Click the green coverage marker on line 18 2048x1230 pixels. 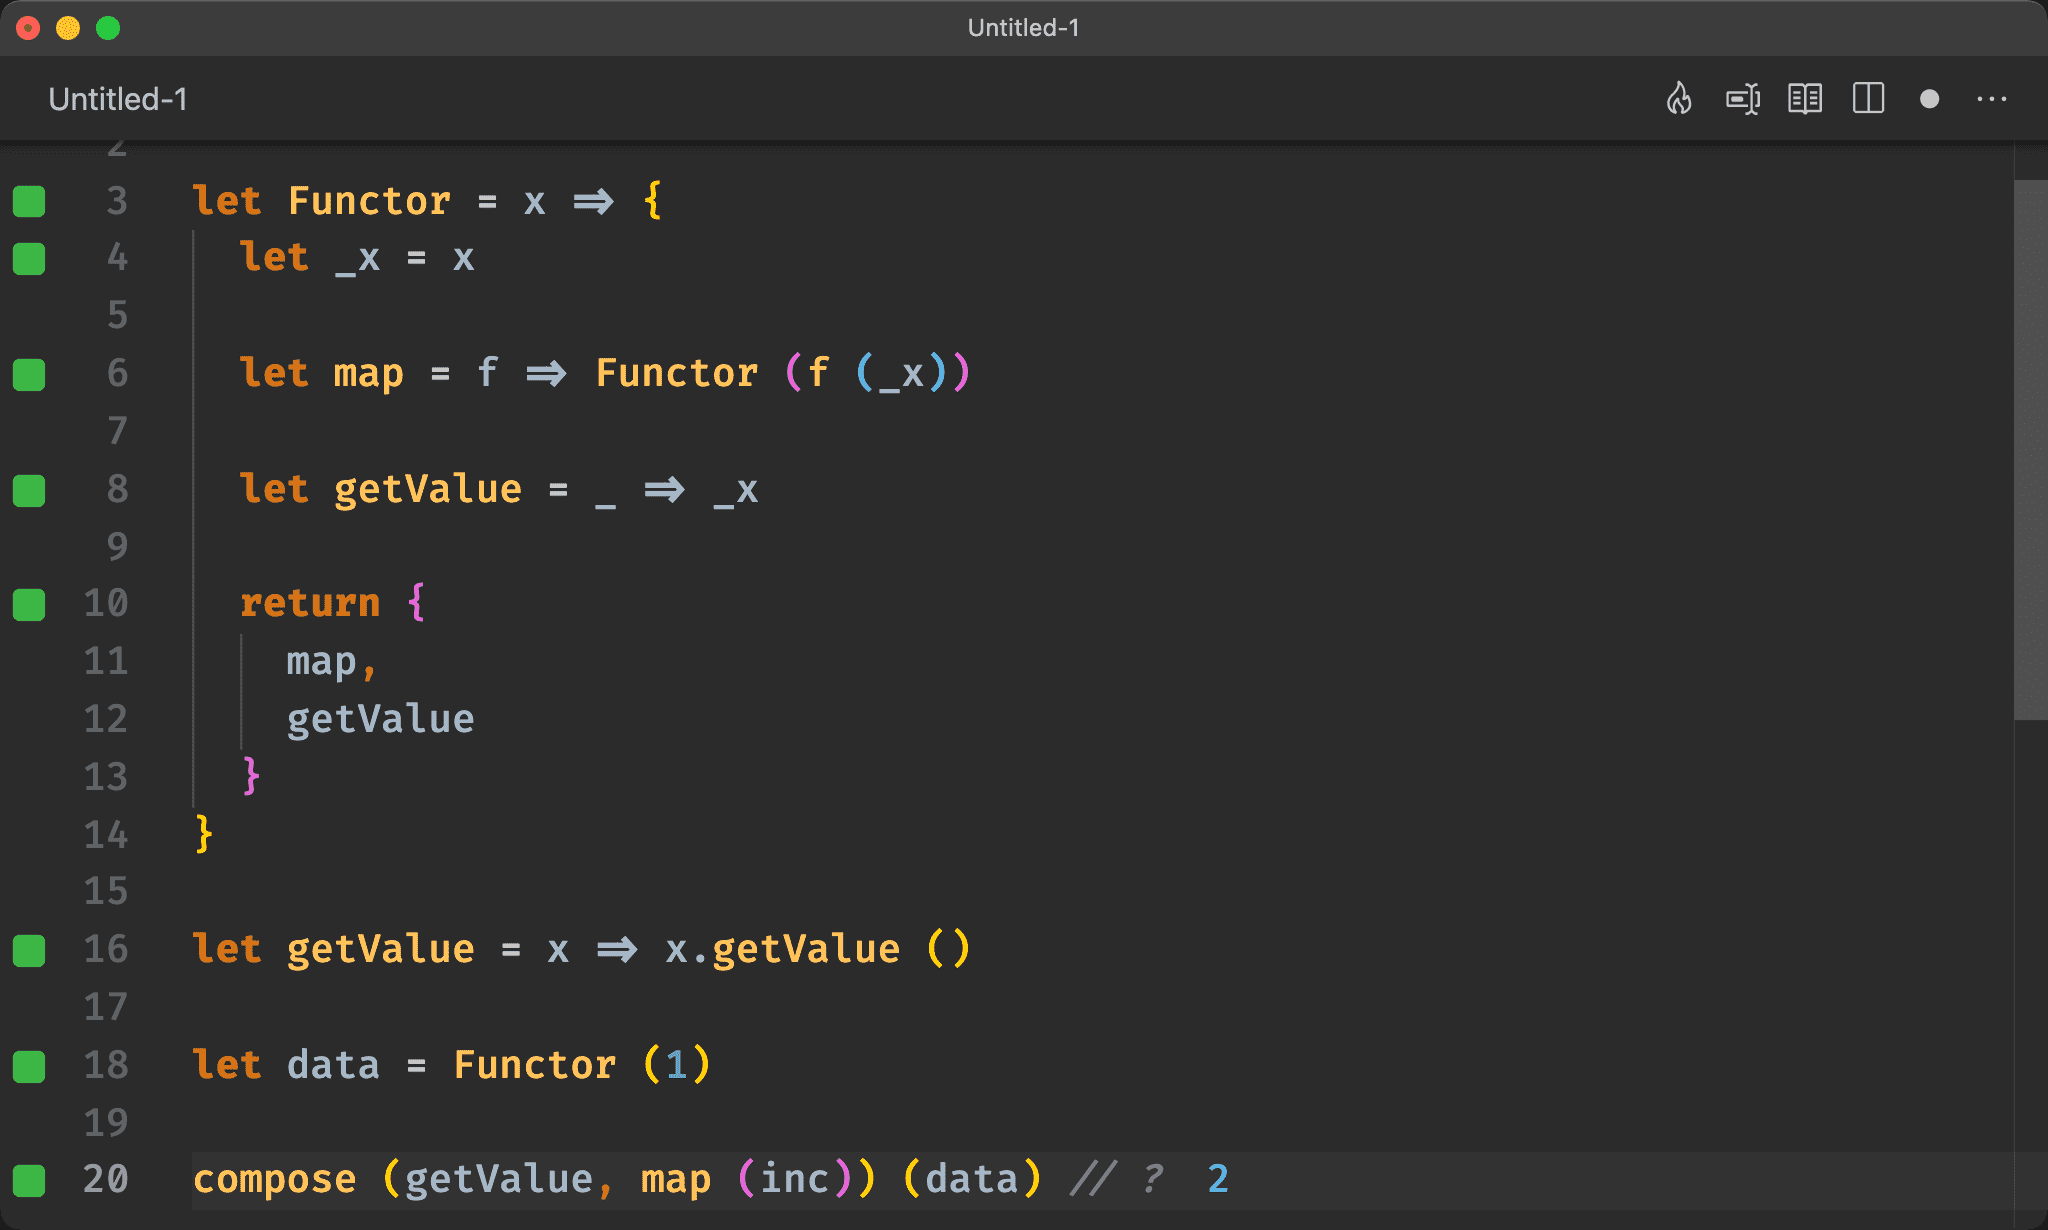point(29,1067)
